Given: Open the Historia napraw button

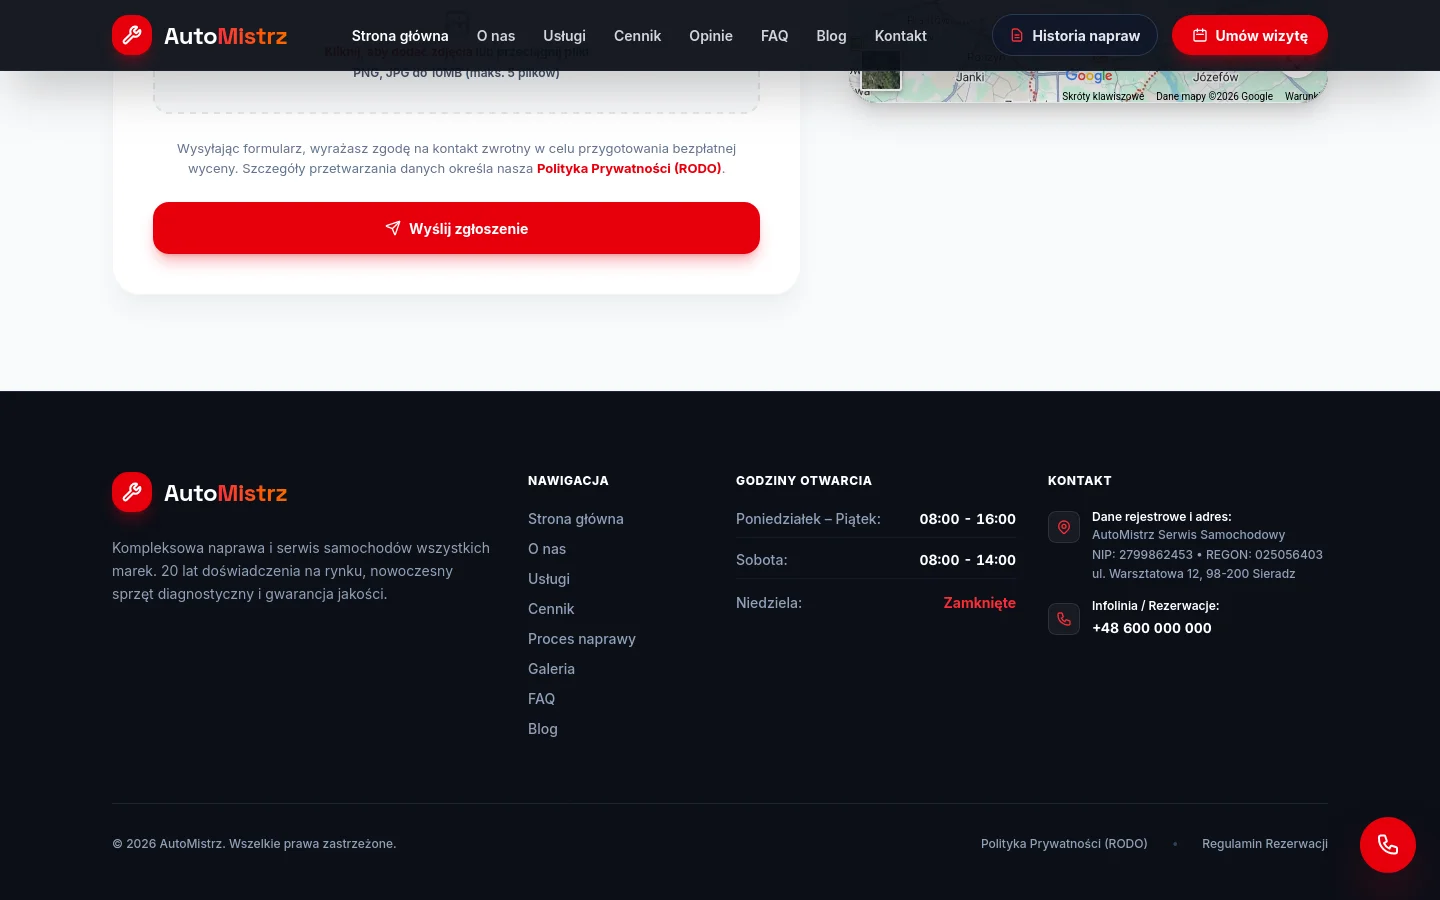Looking at the screenshot, I should [1075, 35].
